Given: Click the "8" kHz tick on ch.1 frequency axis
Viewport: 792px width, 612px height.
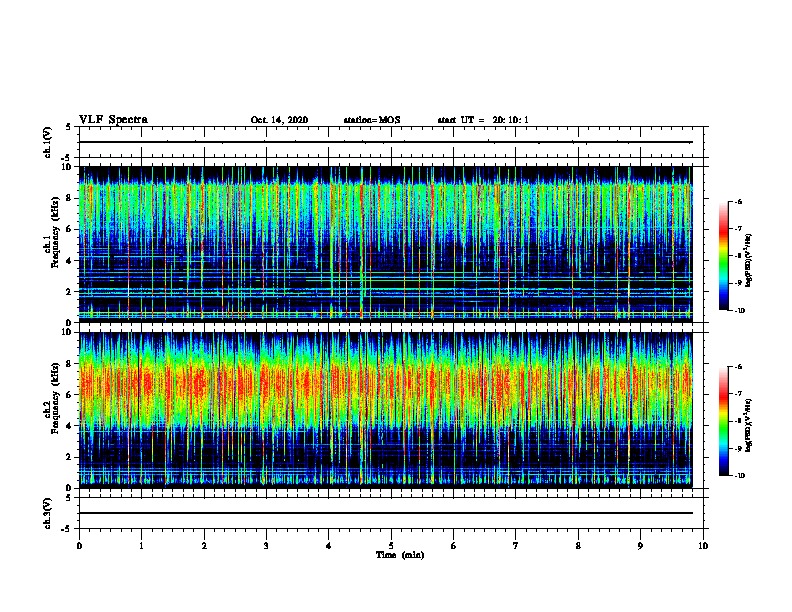Looking at the screenshot, I should pyautogui.click(x=70, y=198).
